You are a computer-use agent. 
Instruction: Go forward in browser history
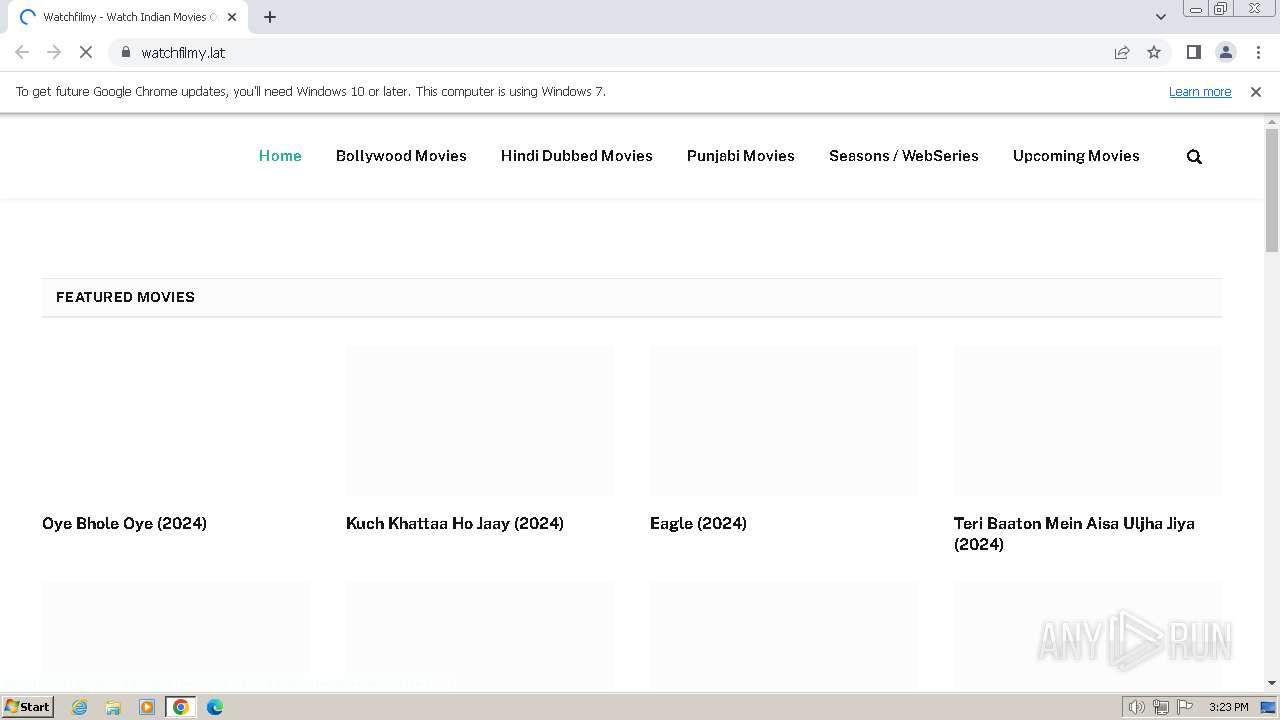[x=54, y=52]
